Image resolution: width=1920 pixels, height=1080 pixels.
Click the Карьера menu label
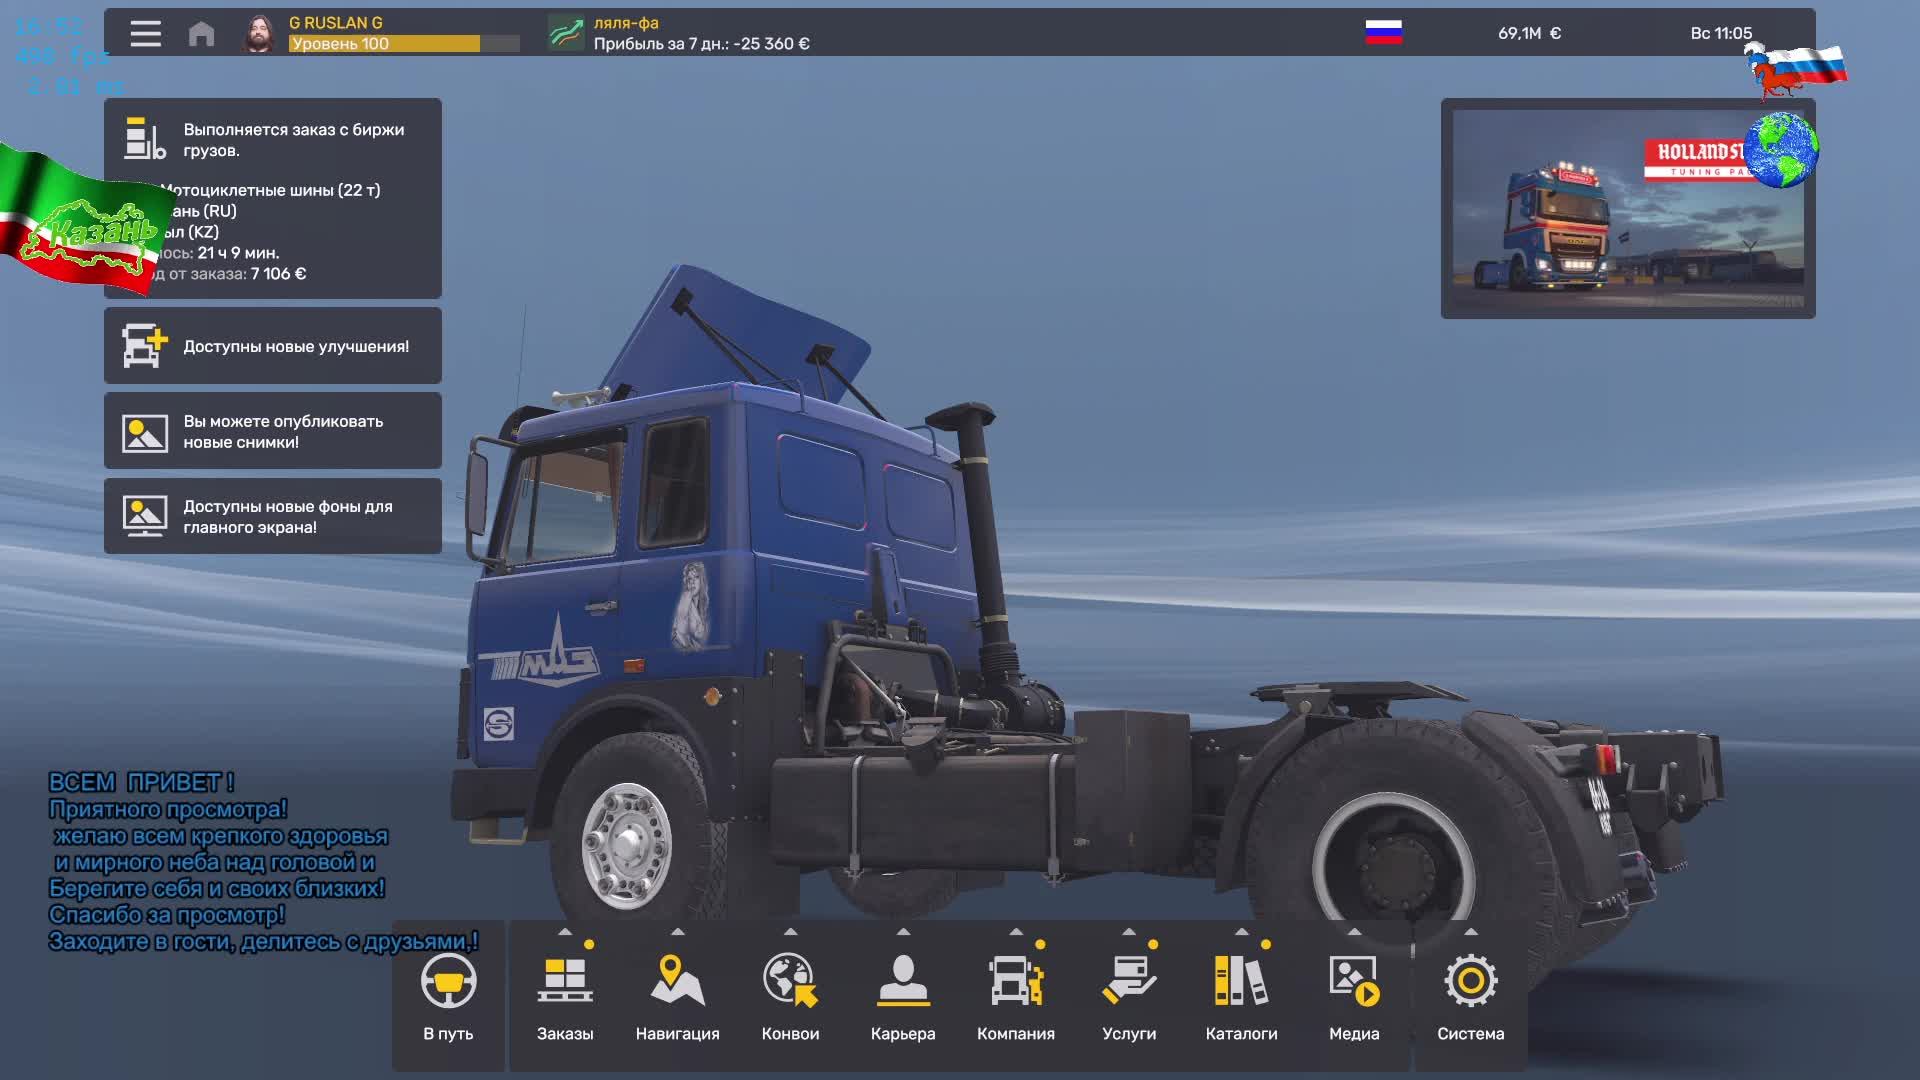coord(903,1034)
